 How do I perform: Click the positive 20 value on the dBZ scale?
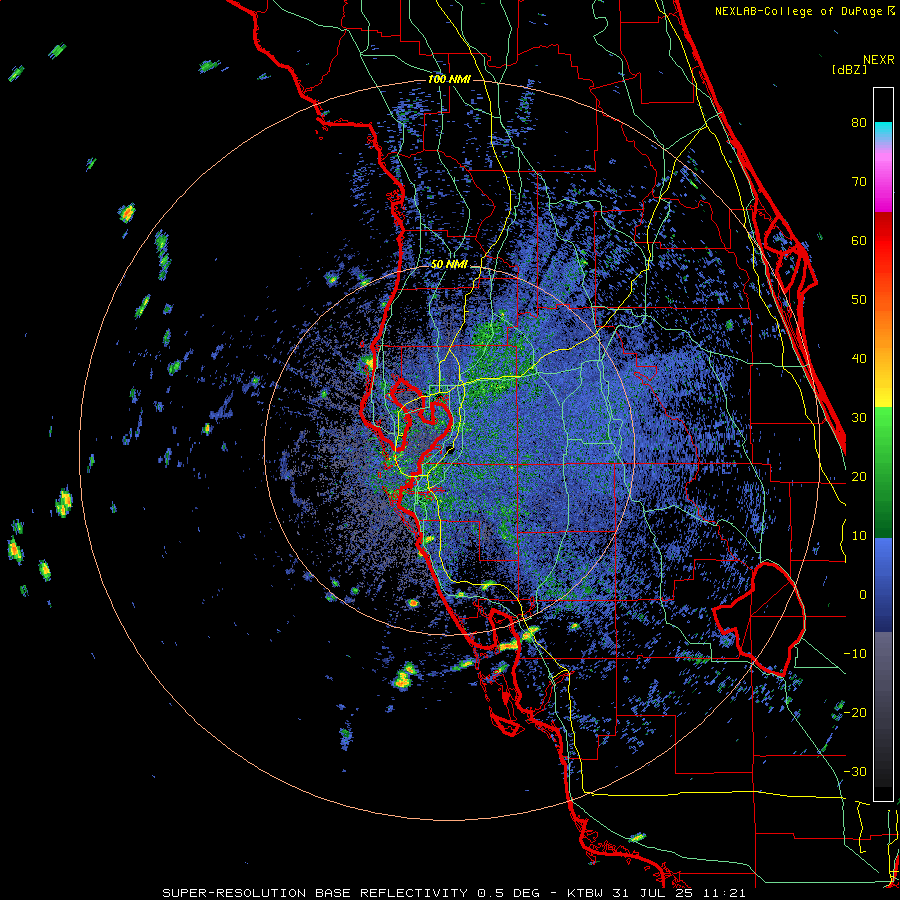tap(859, 477)
